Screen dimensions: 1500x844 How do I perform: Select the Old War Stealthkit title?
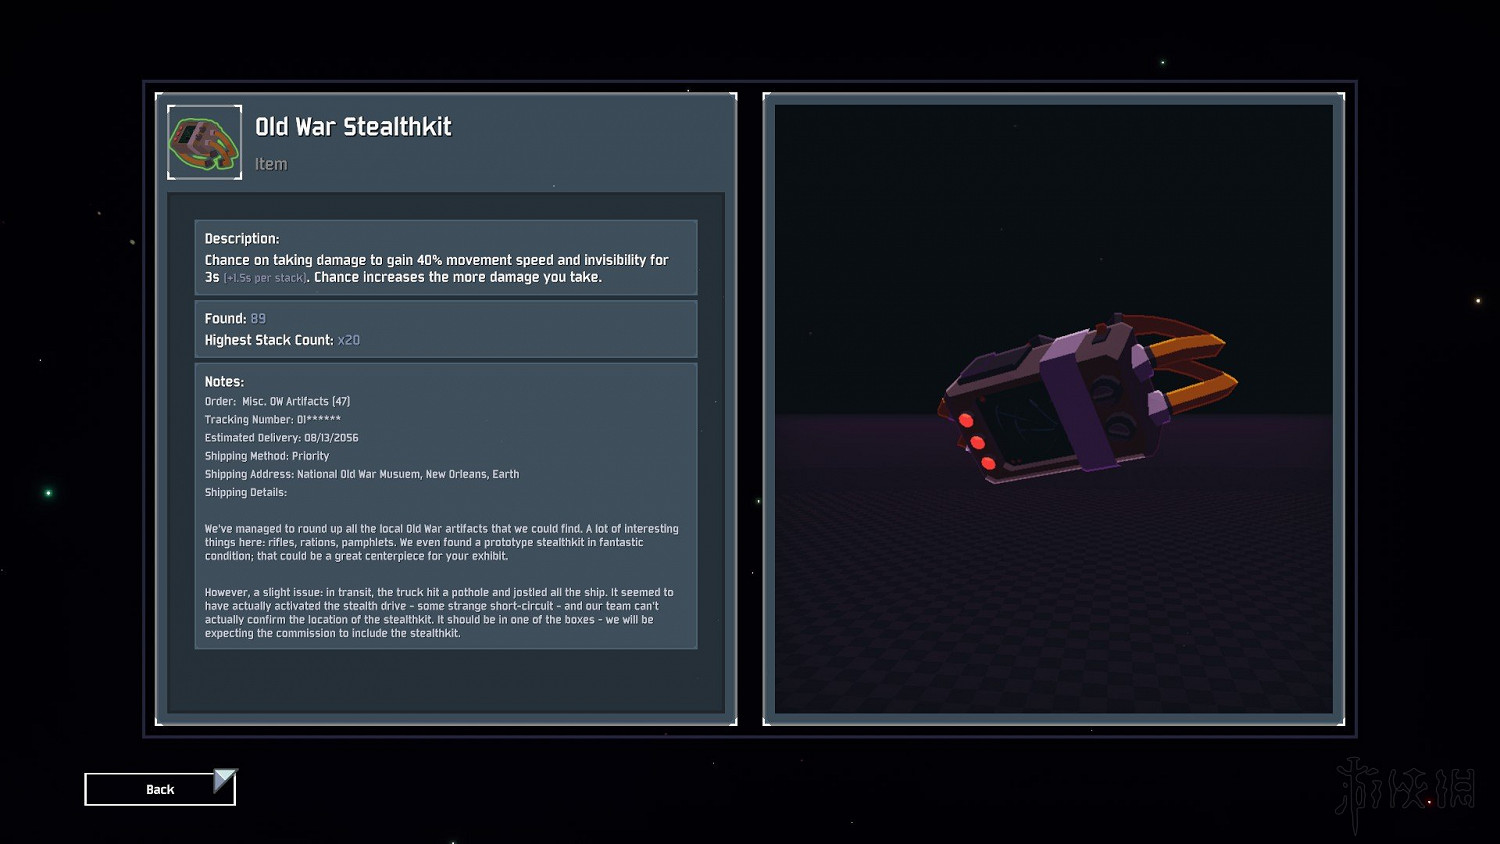coord(353,127)
